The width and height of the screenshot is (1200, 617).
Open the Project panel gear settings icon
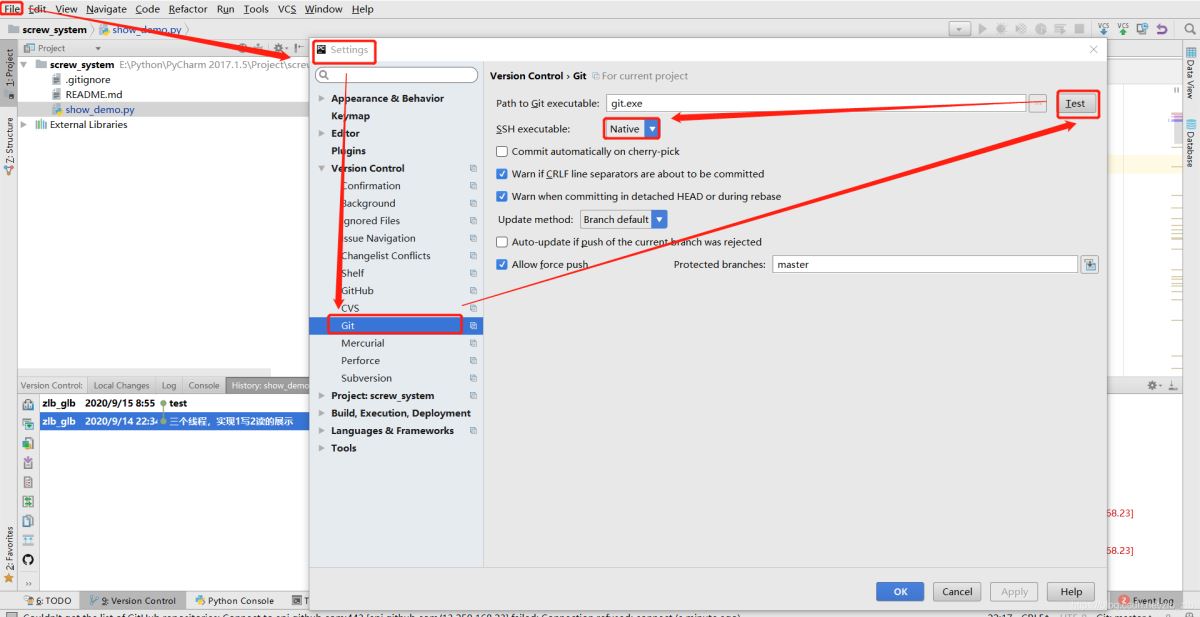coord(279,48)
